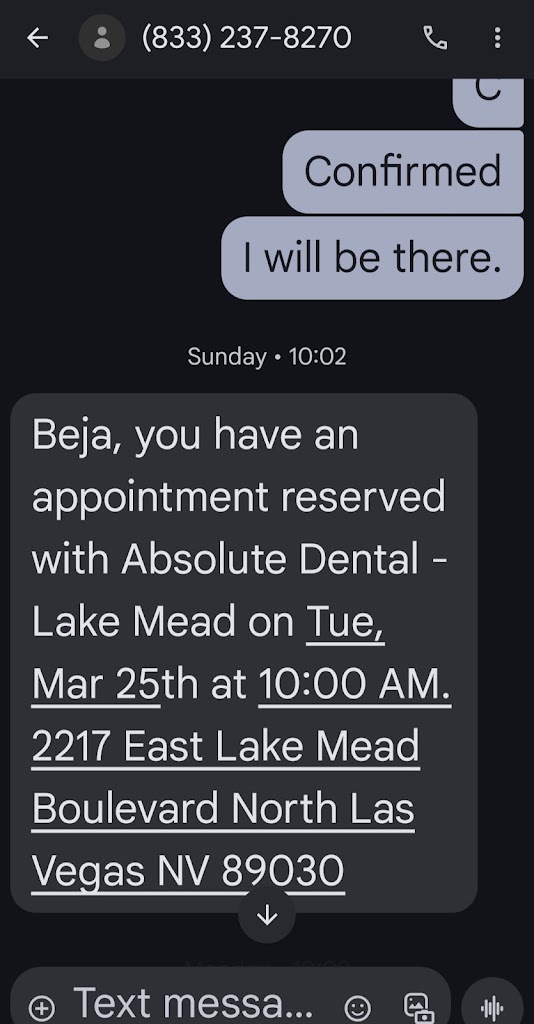
Task: Open the three-dot overflow menu
Action: (497, 38)
